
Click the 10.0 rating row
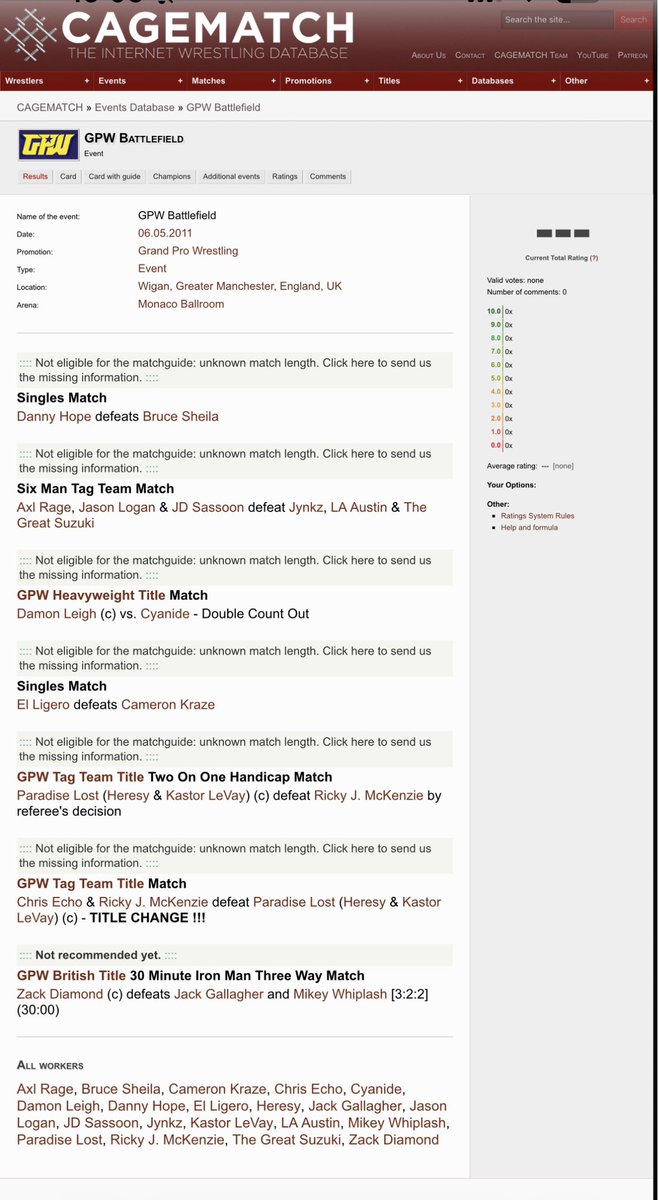500,311
